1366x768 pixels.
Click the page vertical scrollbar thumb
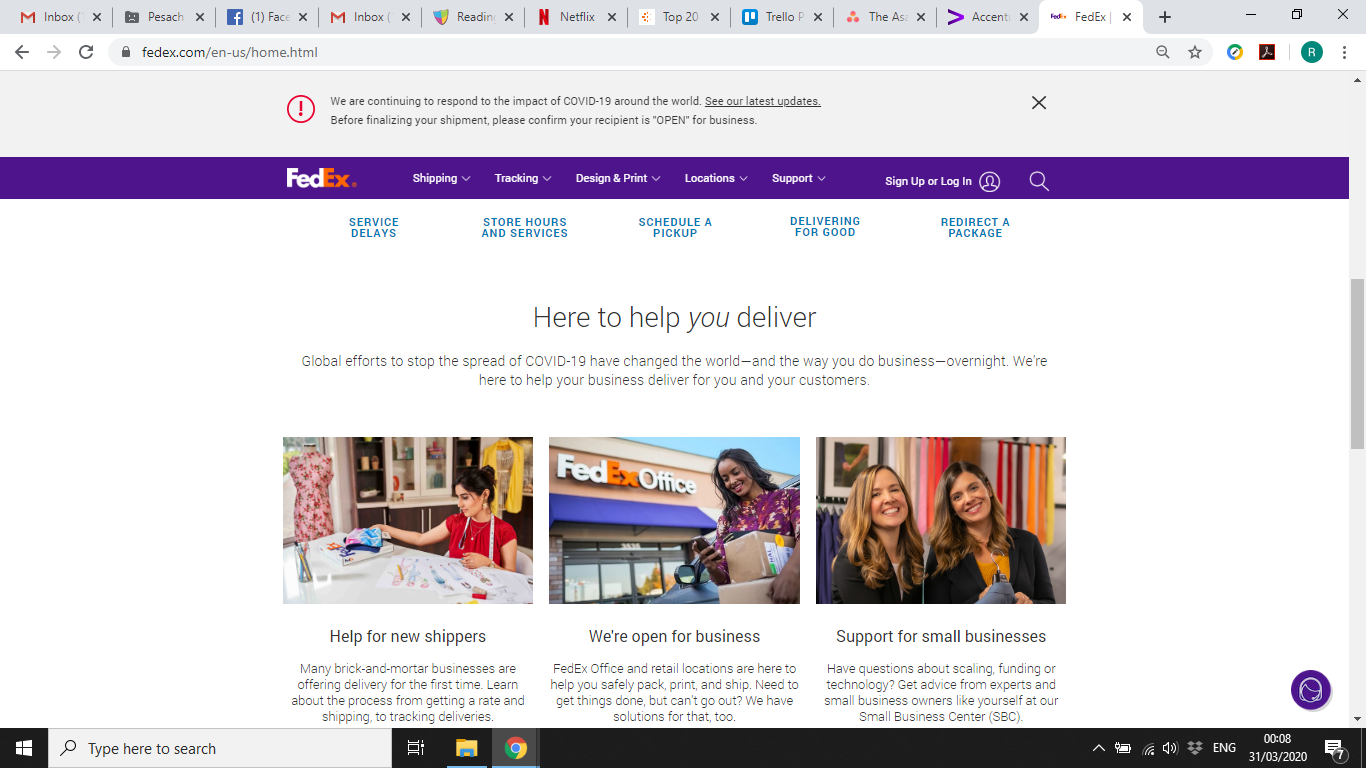pyautogui.click(x=1358, y=364)
